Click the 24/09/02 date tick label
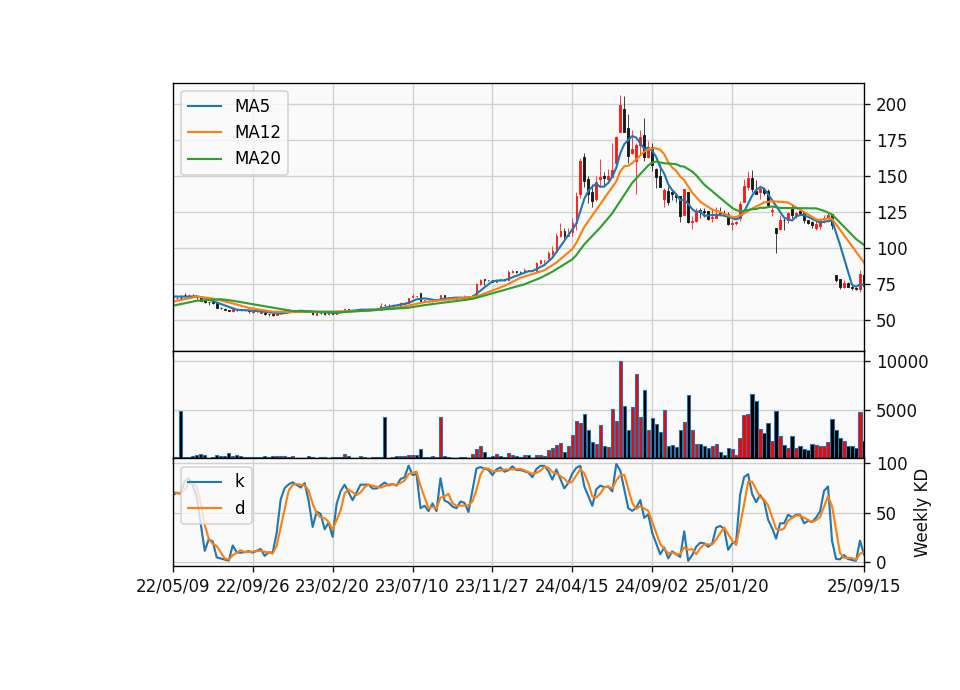This screenshot has width=960, height=690. point(651,586)
